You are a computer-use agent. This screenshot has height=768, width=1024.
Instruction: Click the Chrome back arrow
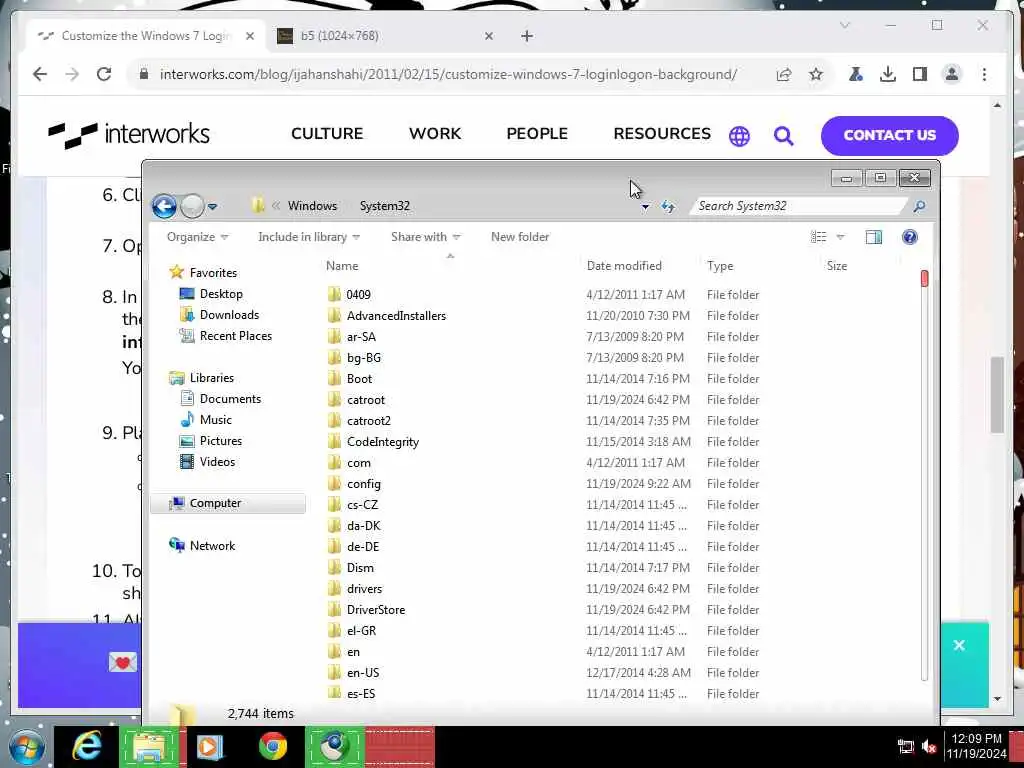[40, 74]
